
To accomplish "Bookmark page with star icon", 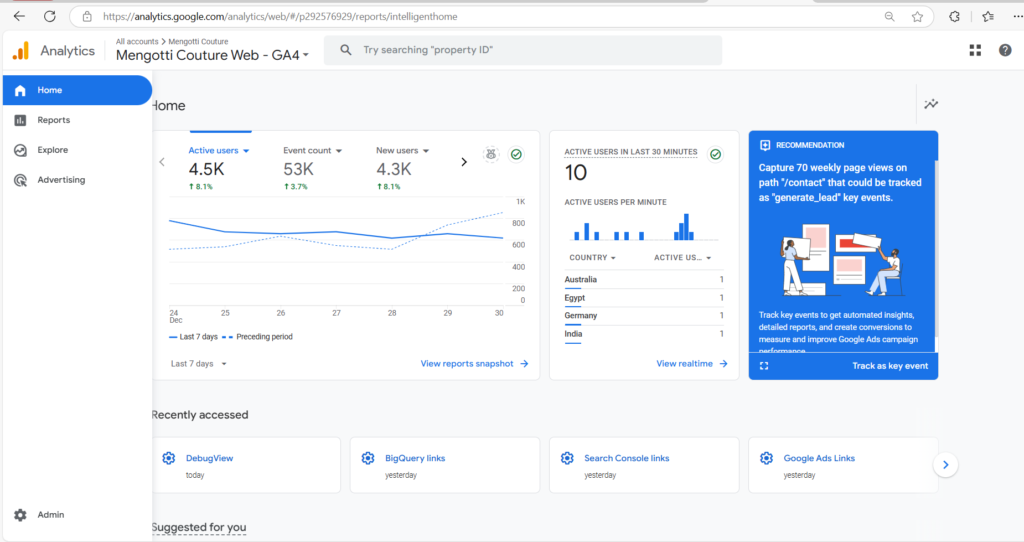I will click(x=918, y=16).
